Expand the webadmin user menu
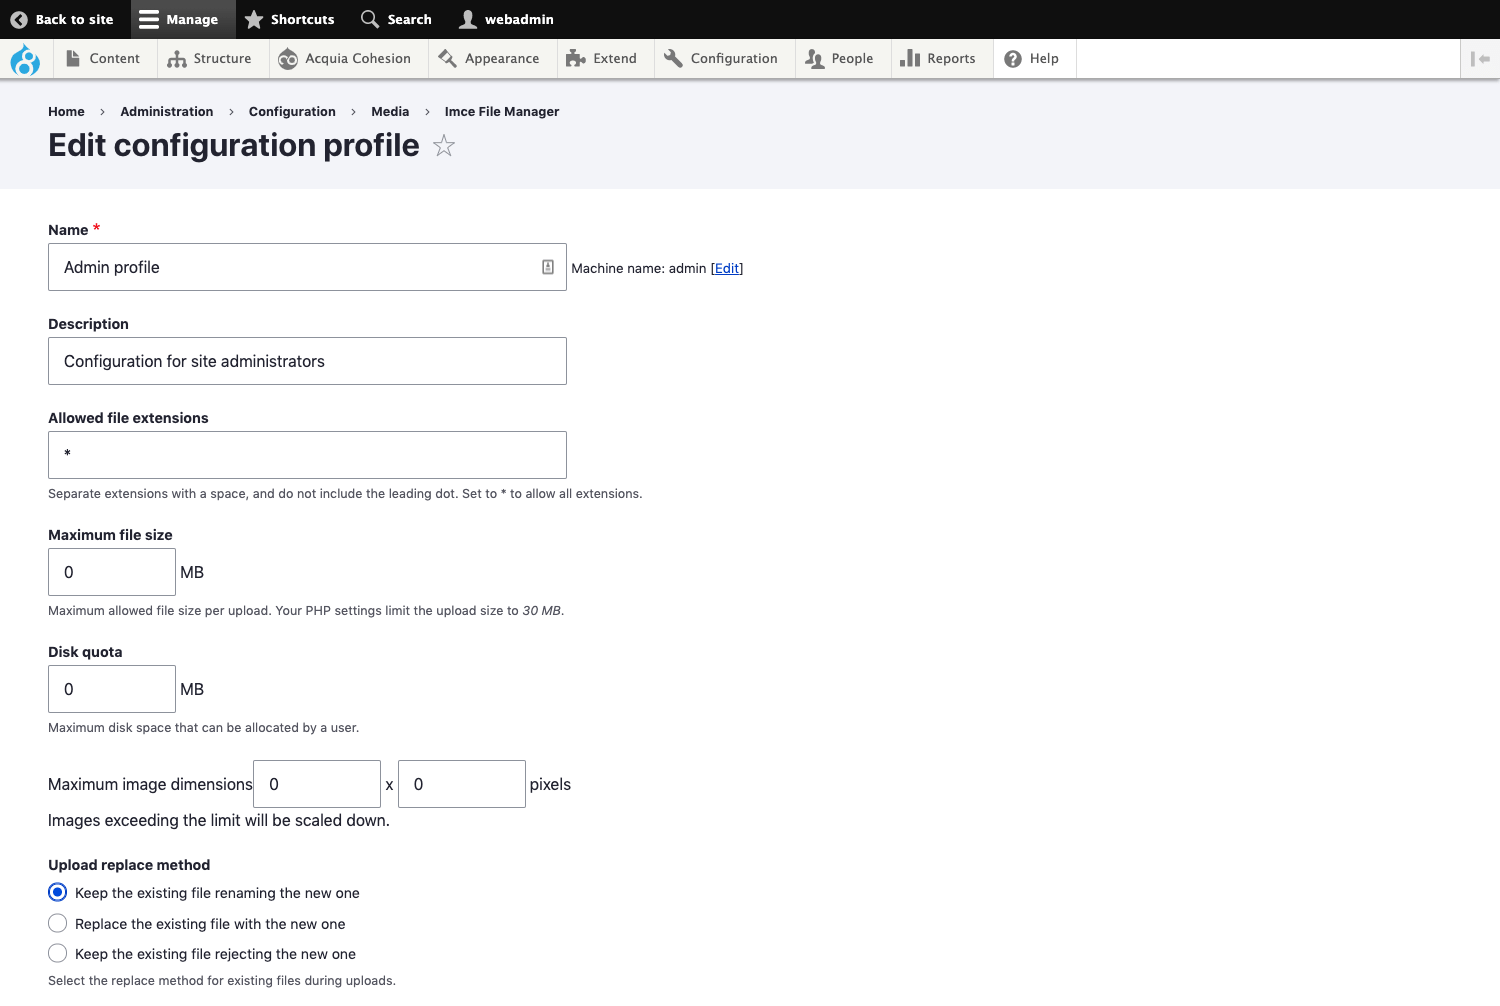The image size is (1500, 1006). tap(506, 19)
